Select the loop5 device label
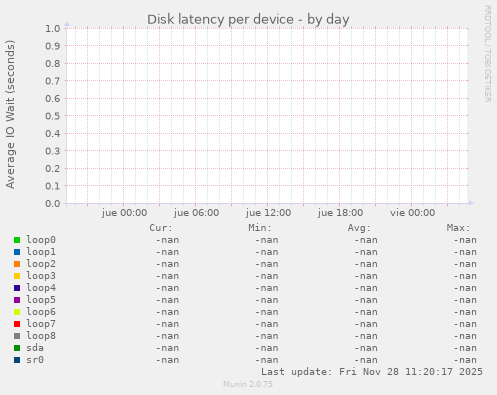 pos(41,300)
